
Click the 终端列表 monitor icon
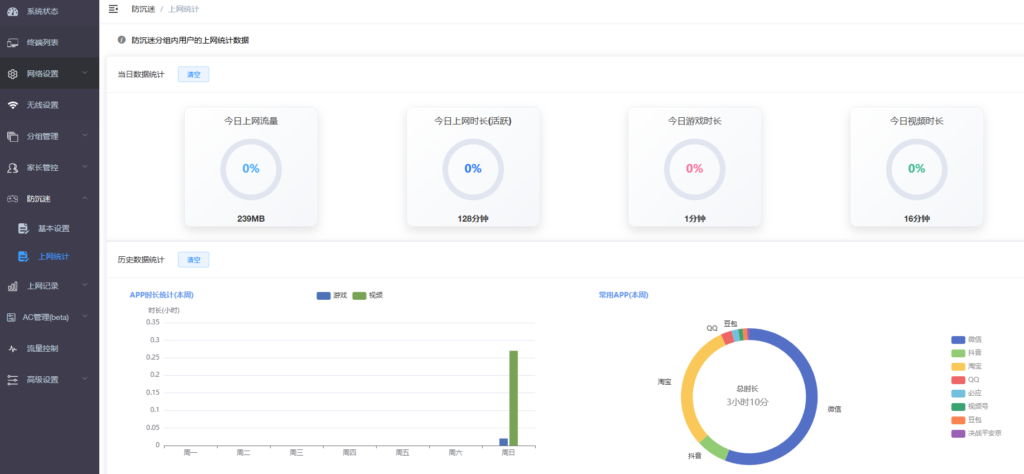12,43
